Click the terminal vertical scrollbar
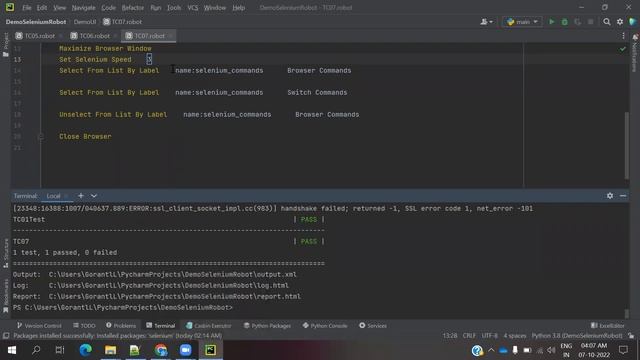The height and width of the screenshot is (360, 640). (627, 313)
